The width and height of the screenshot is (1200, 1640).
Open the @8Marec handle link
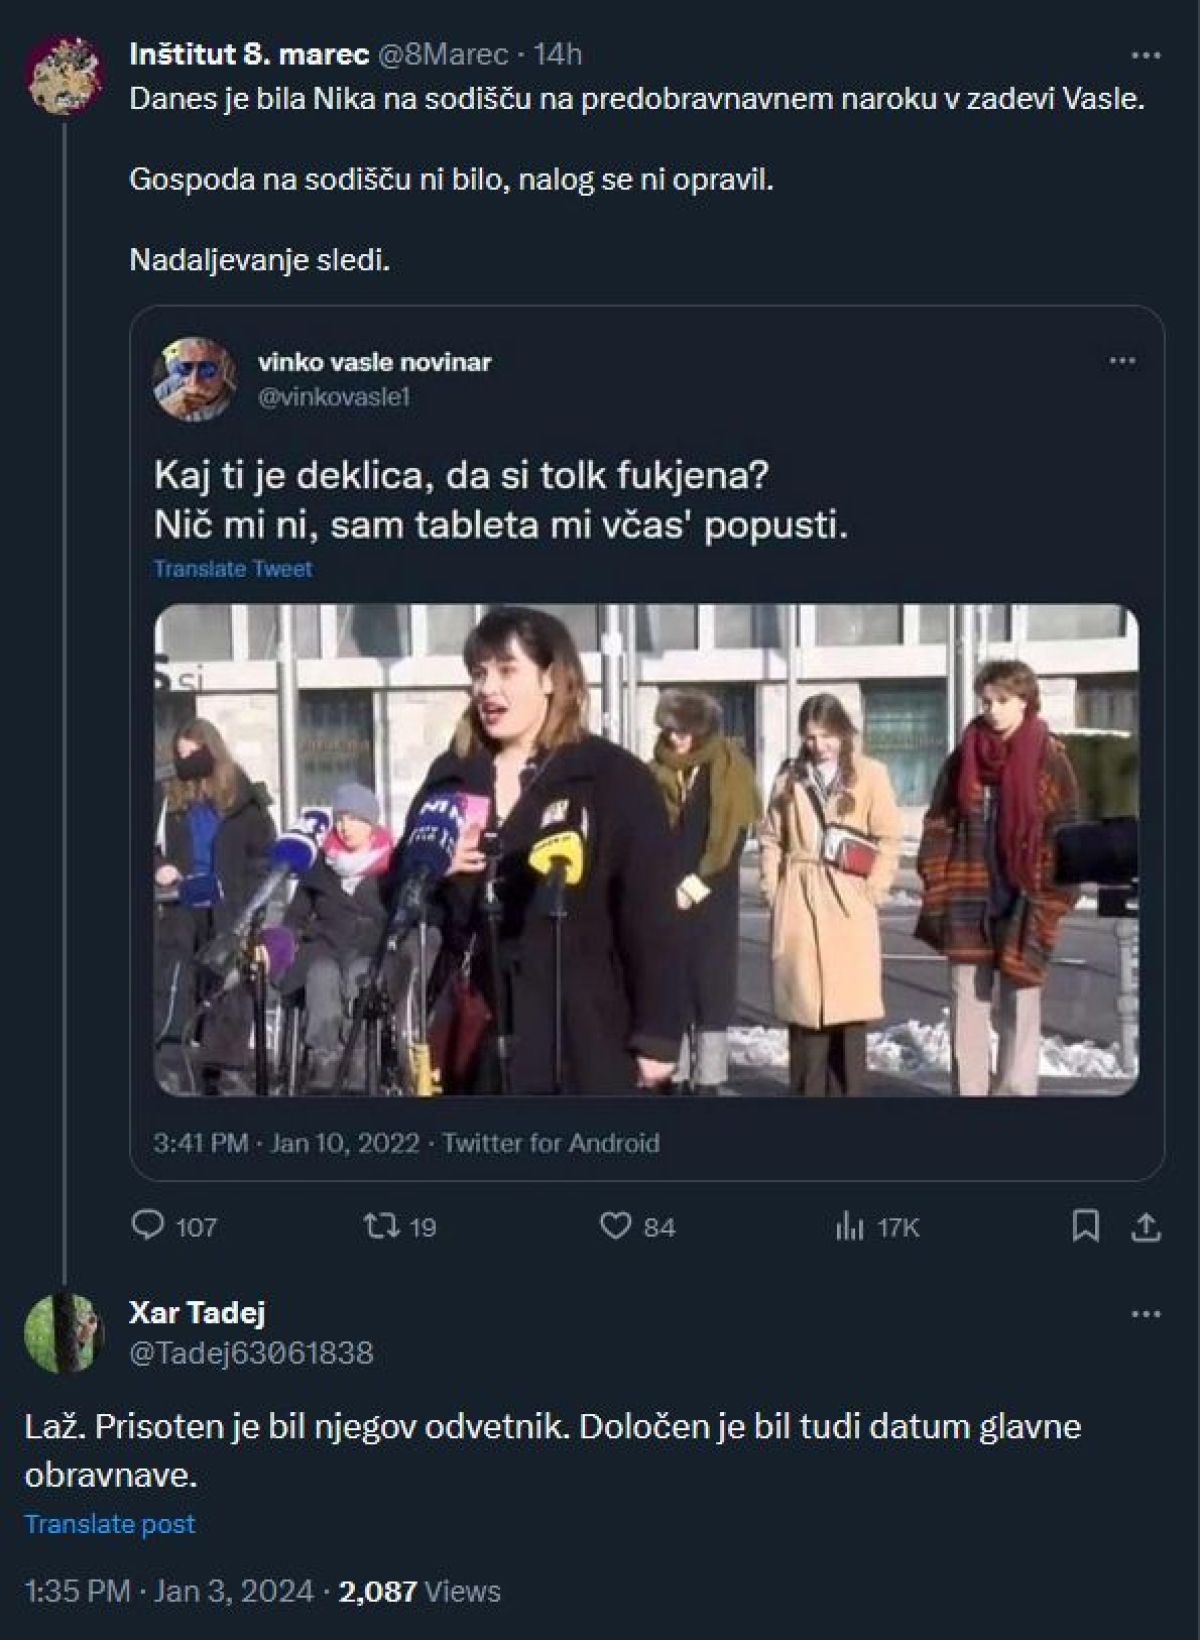[443, 54]
